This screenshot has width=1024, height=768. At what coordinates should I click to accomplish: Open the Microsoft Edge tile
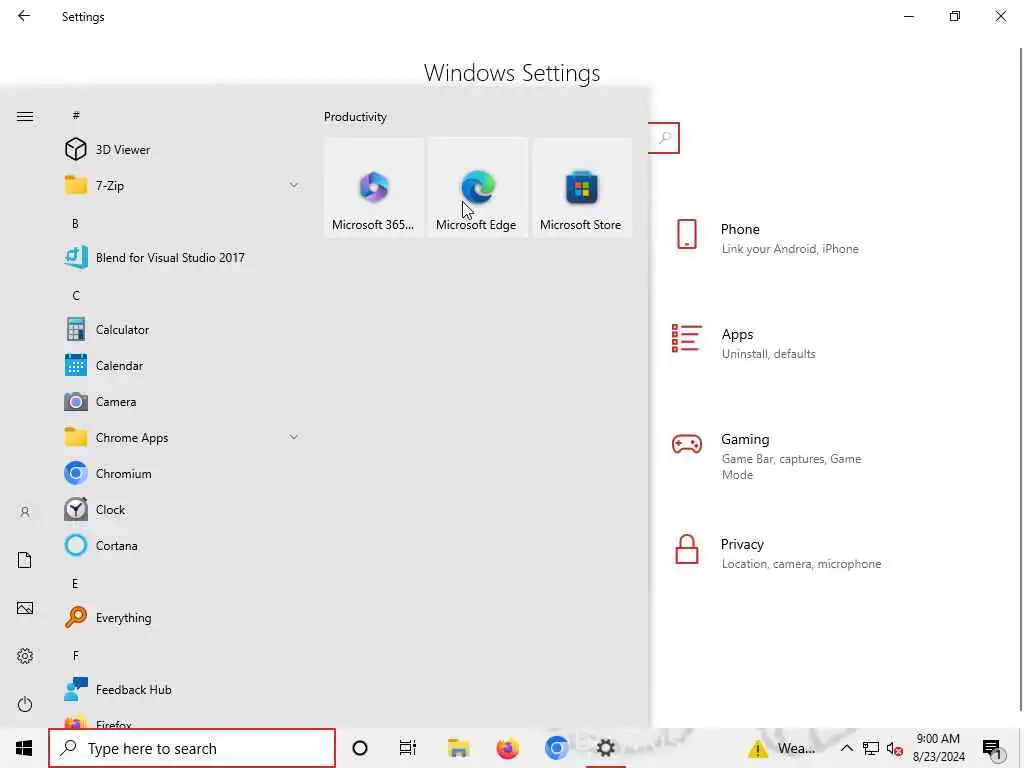tap(477, 187)
